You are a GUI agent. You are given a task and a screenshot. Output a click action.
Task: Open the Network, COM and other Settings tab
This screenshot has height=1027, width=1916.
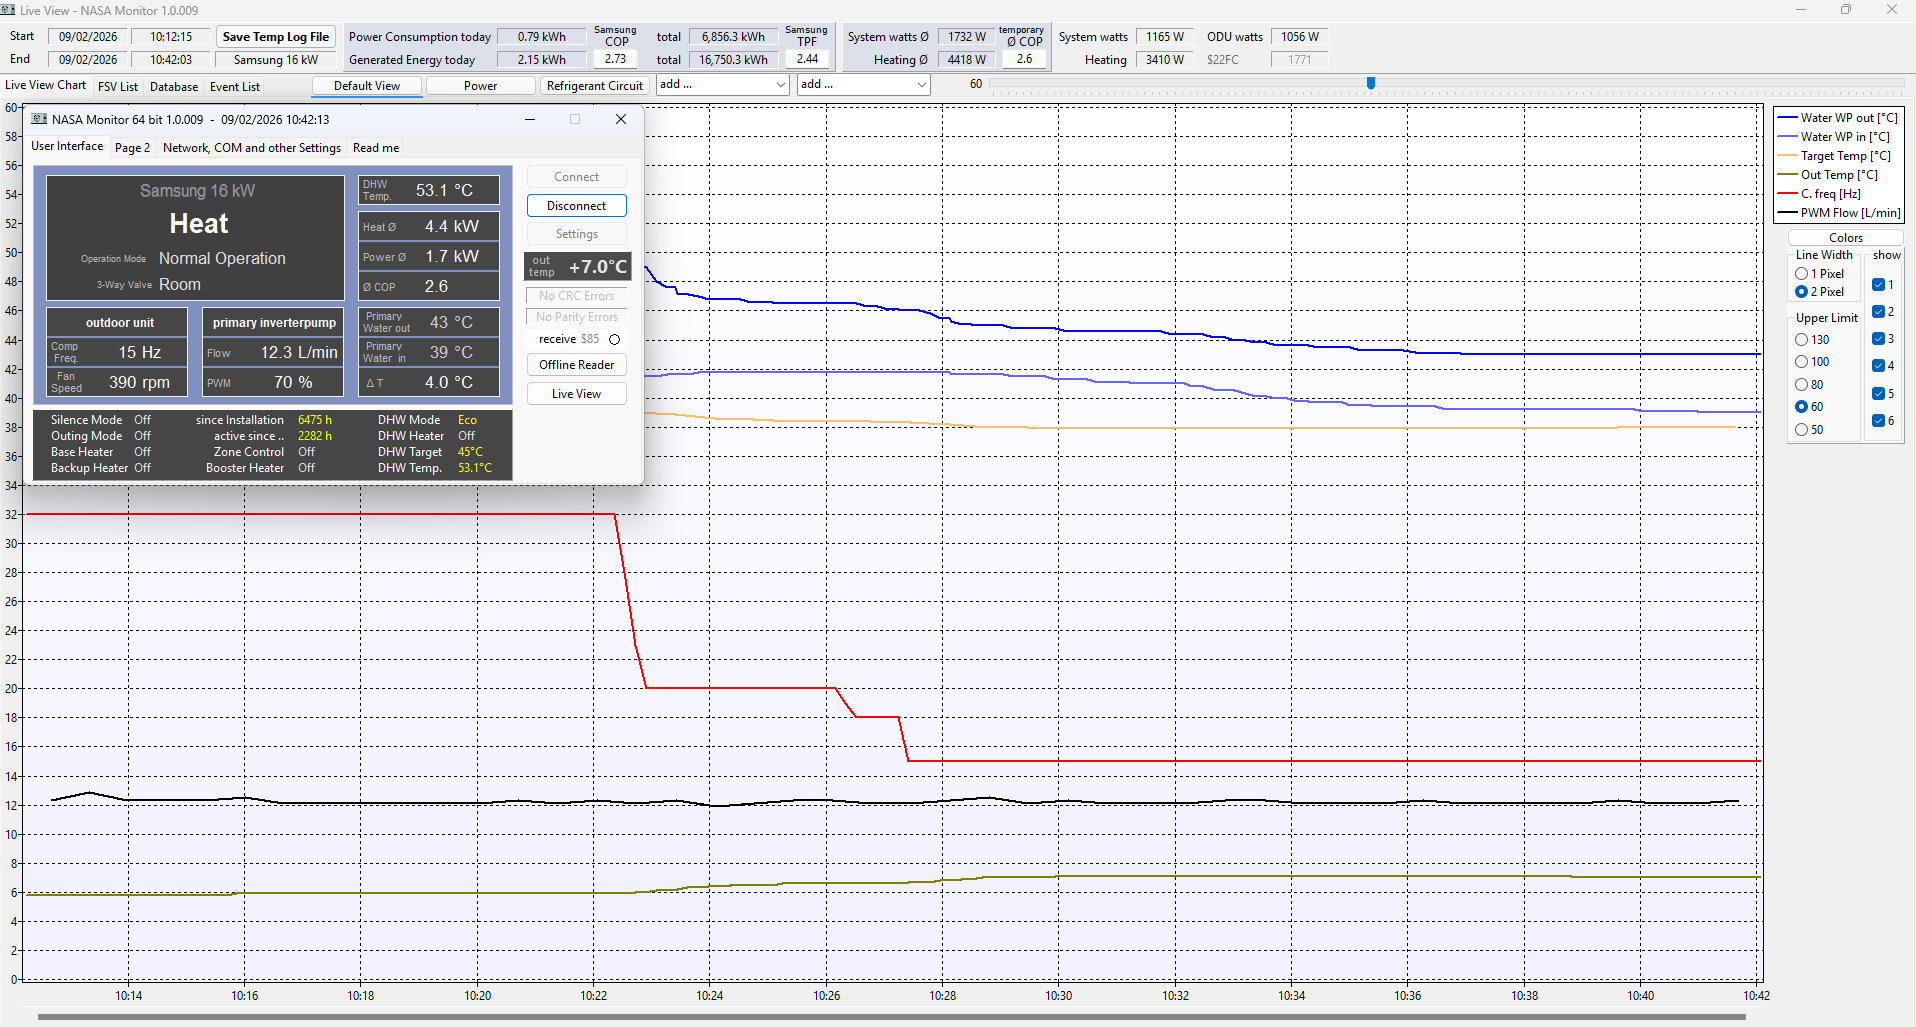click(251, 148)
